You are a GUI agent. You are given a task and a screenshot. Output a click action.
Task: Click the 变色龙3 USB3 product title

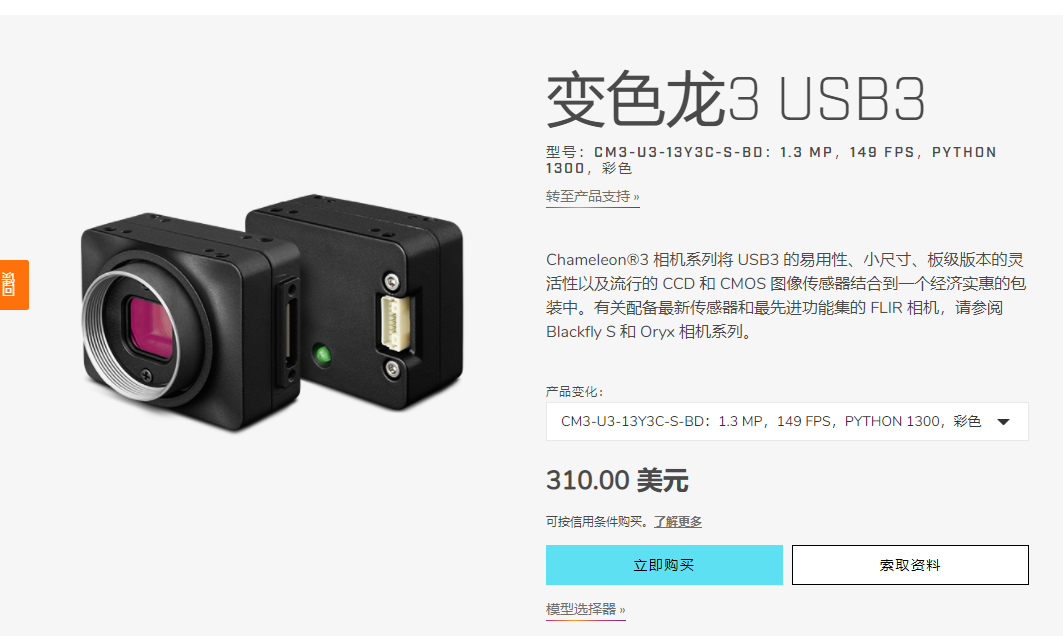point(736,100)
